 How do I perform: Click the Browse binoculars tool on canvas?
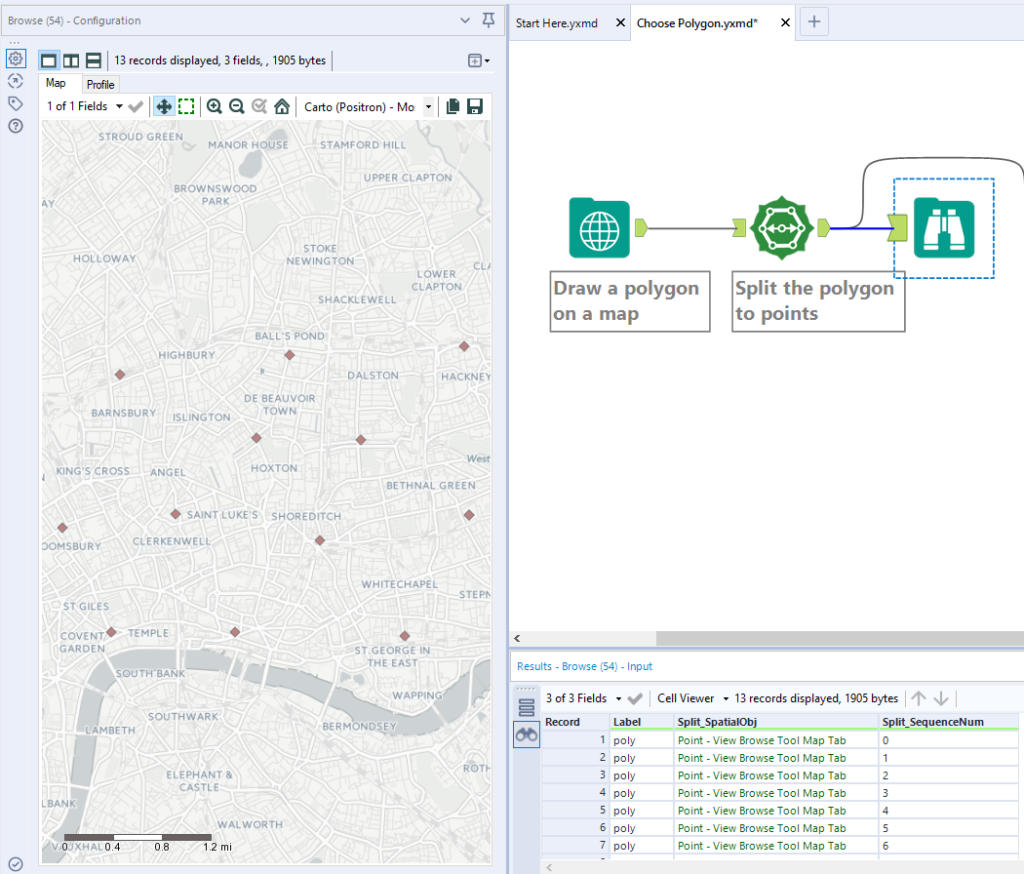click(943, 229)
